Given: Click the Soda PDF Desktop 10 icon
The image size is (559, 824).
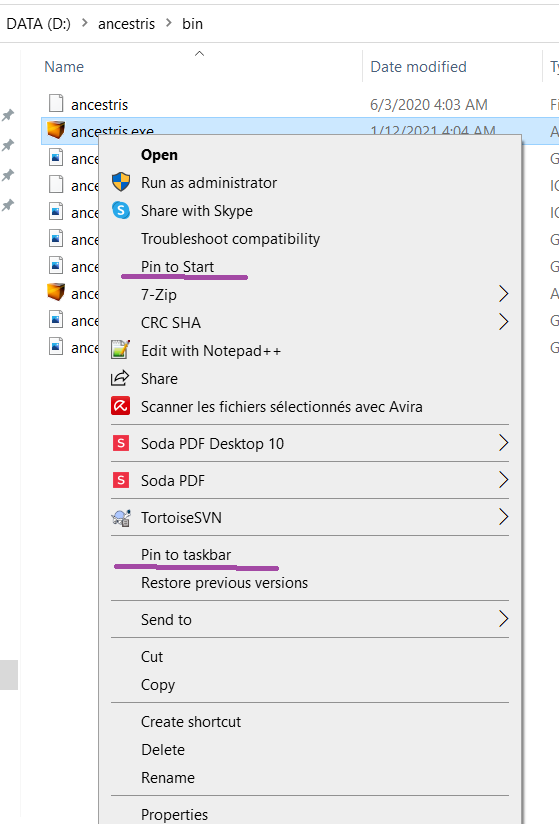Looking at the screenshot, I should [x=121, y=444].
